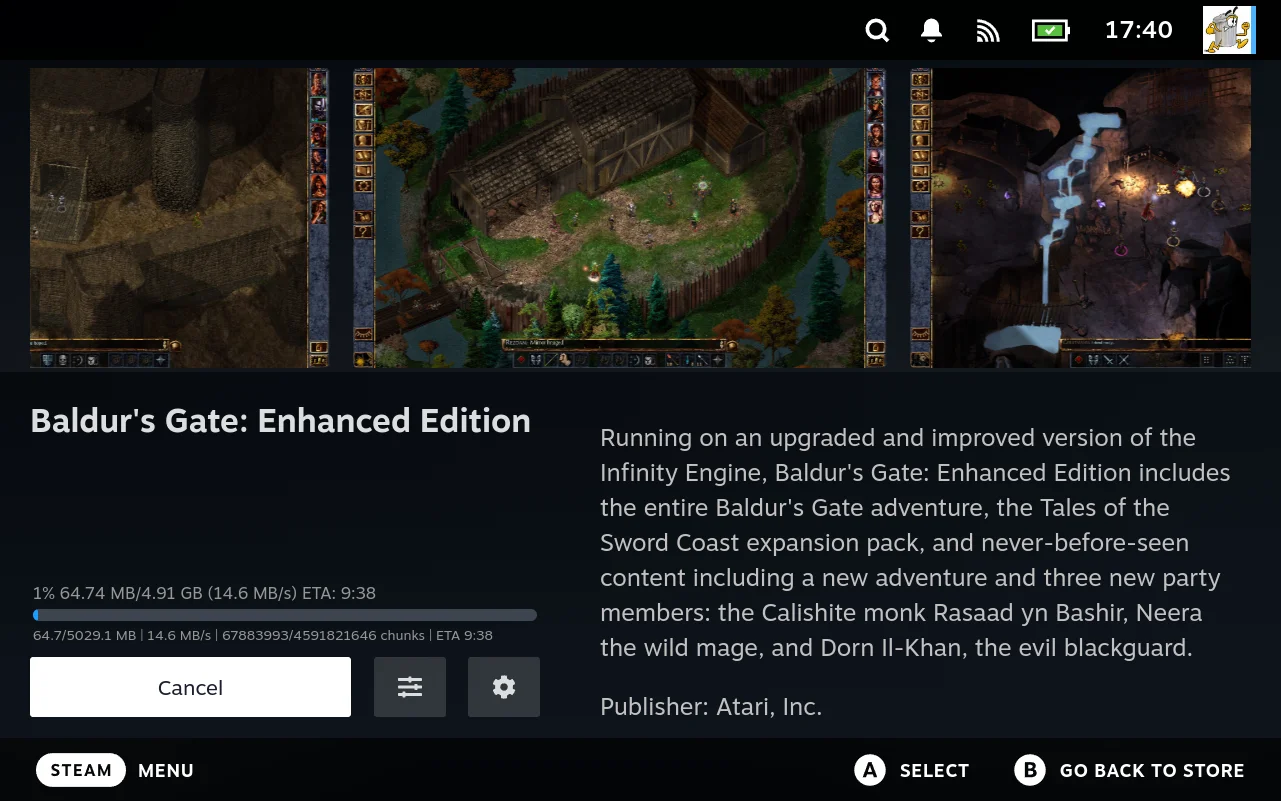Click the download progress bar
The image size is (1281, 801).
[285, 615]
